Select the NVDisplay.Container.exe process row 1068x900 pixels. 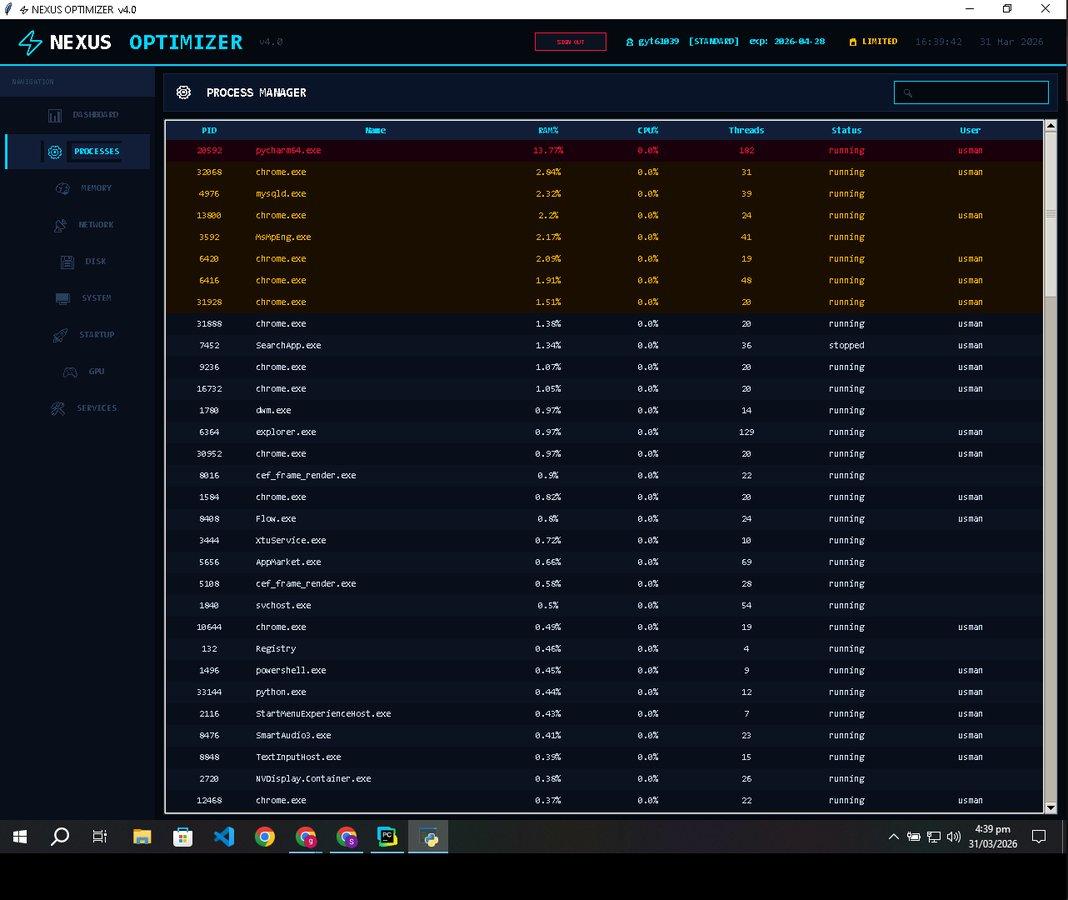point(604,779)
